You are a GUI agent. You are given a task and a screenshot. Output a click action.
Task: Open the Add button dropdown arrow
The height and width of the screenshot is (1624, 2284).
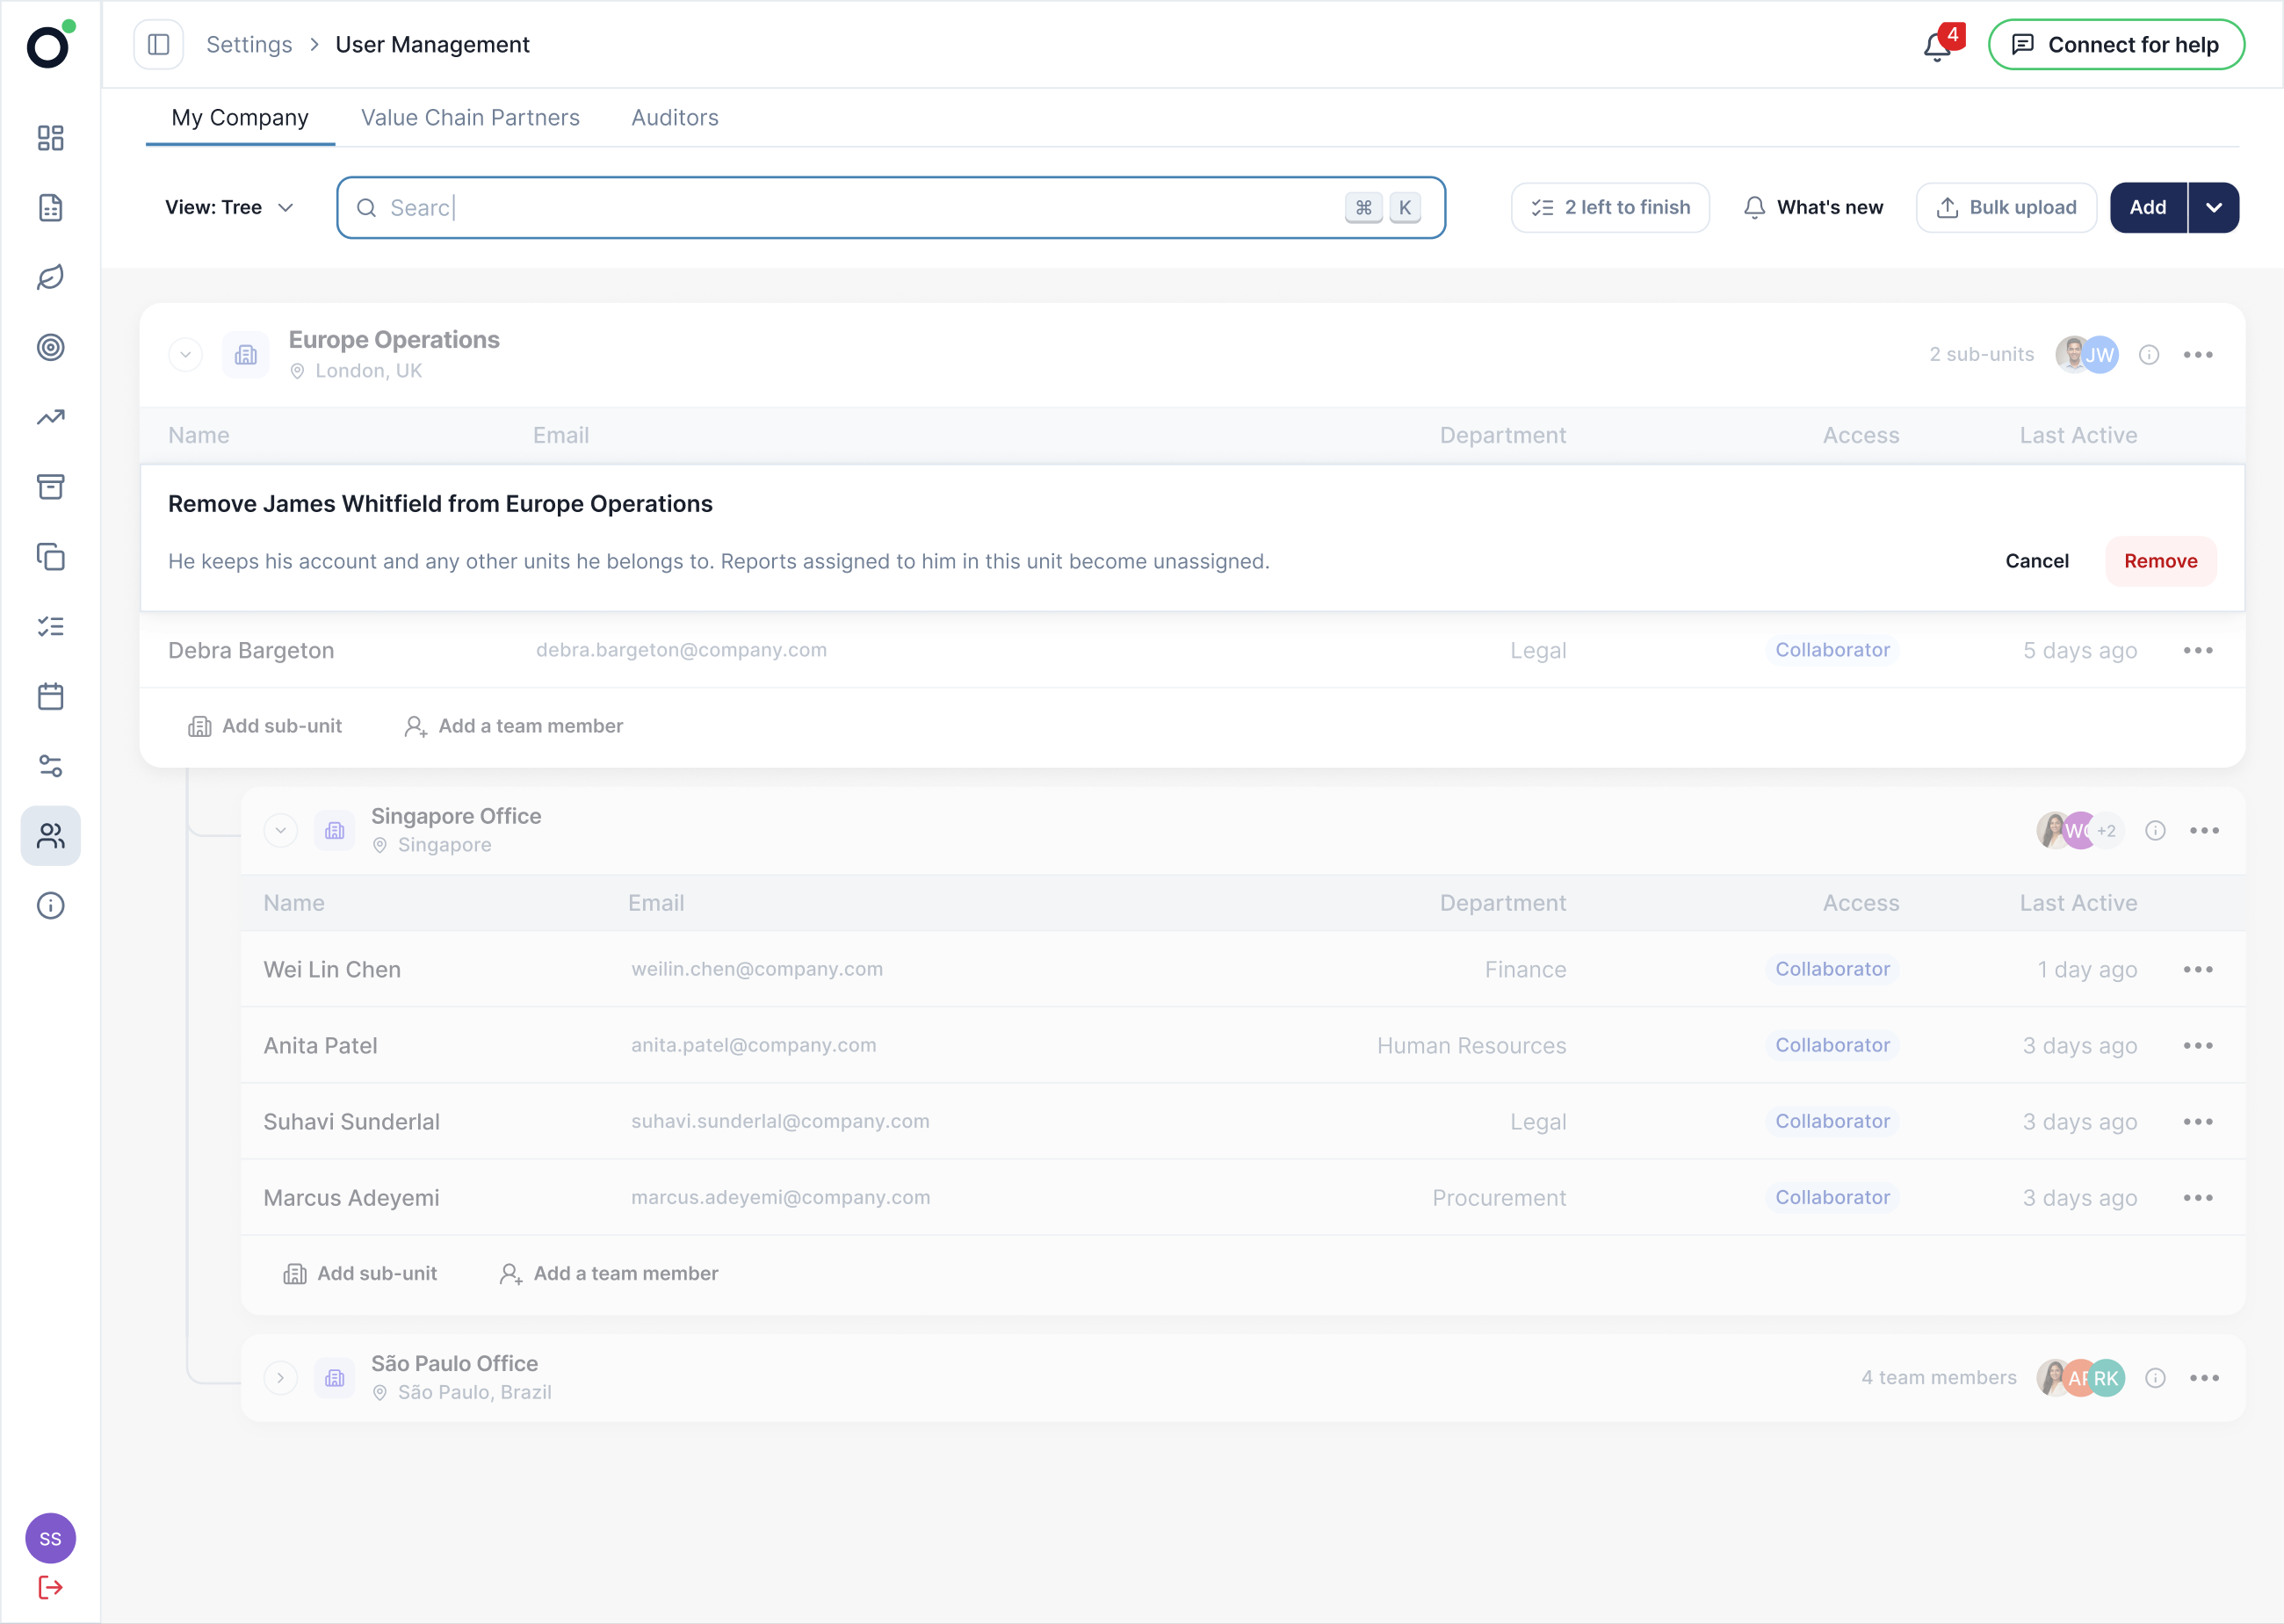coord(2214,208)
